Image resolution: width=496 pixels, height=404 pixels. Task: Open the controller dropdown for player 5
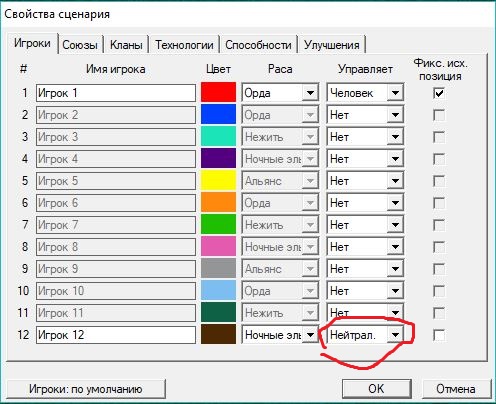[x=365, y=181]
